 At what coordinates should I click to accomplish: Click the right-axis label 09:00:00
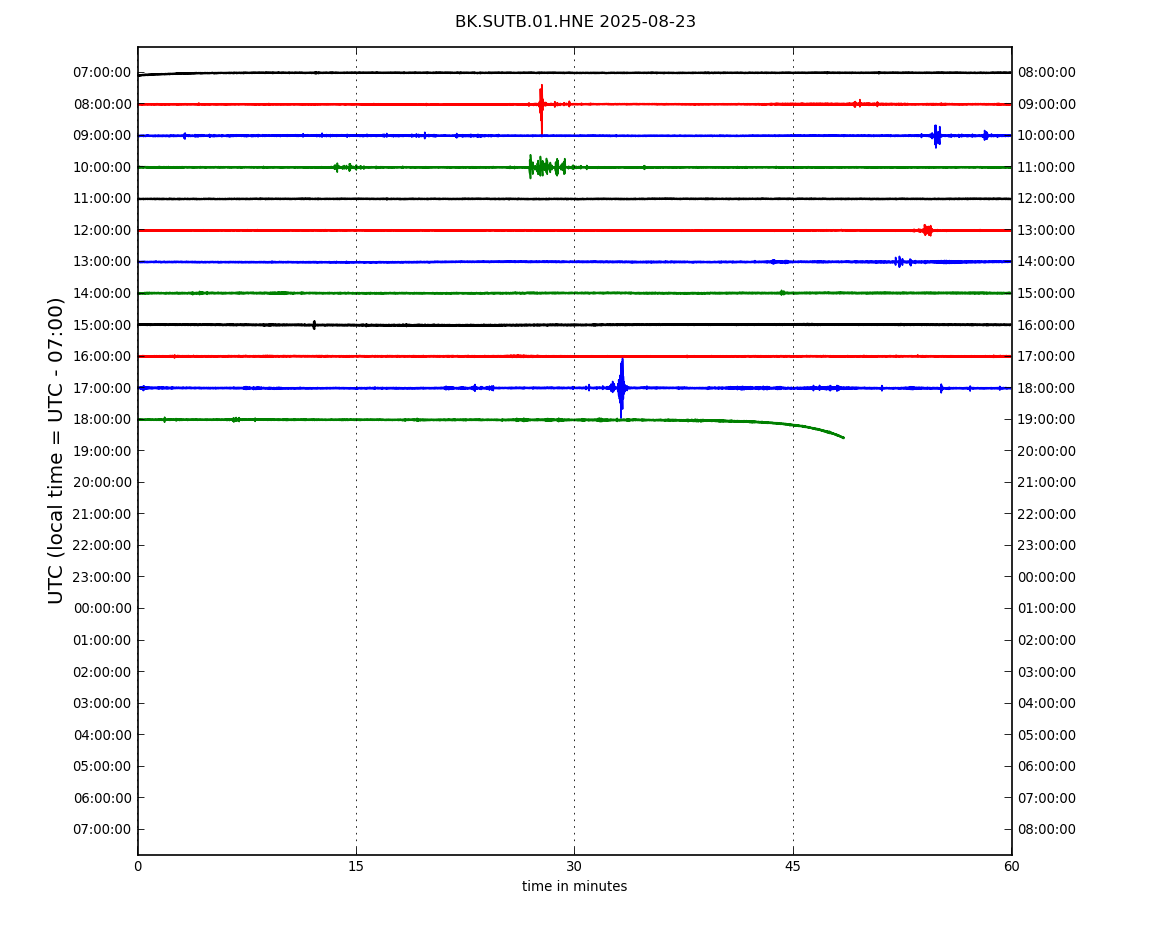coord(1047,104)
